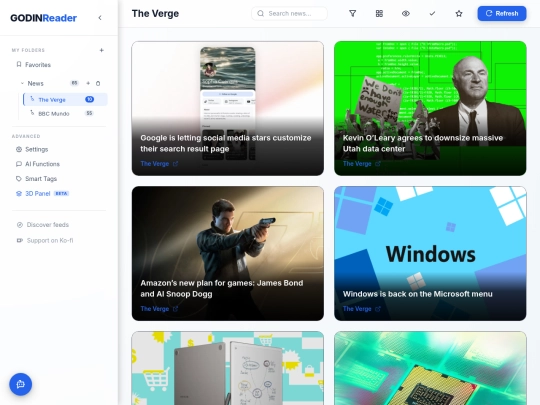Open the Google social media stars article card
The height and width of the screenshot is (405, 540).
coord(228,108)
